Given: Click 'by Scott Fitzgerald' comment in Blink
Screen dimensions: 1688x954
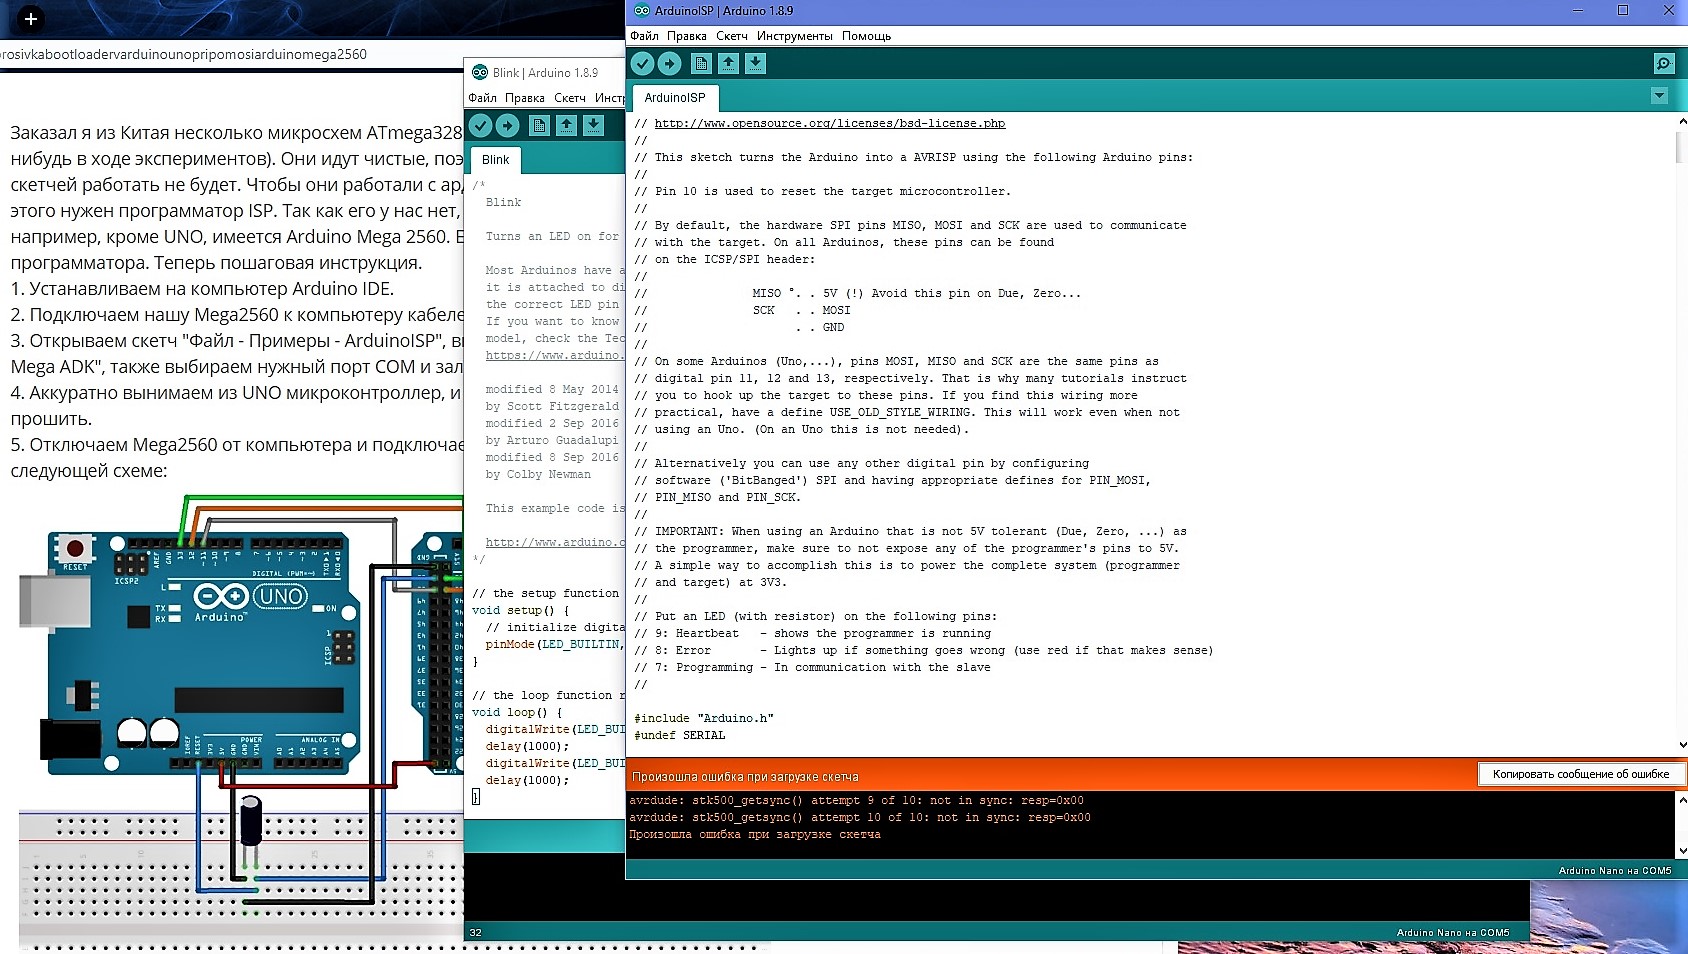Looking at the screenshot, I should coord(552,407).
